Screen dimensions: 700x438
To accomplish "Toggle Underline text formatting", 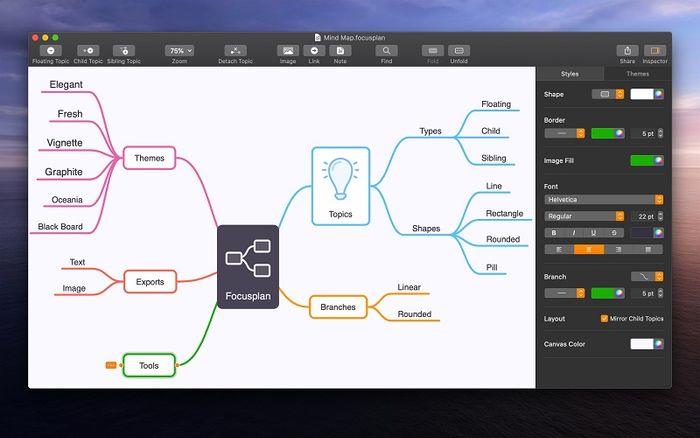I will coord(593,233).
